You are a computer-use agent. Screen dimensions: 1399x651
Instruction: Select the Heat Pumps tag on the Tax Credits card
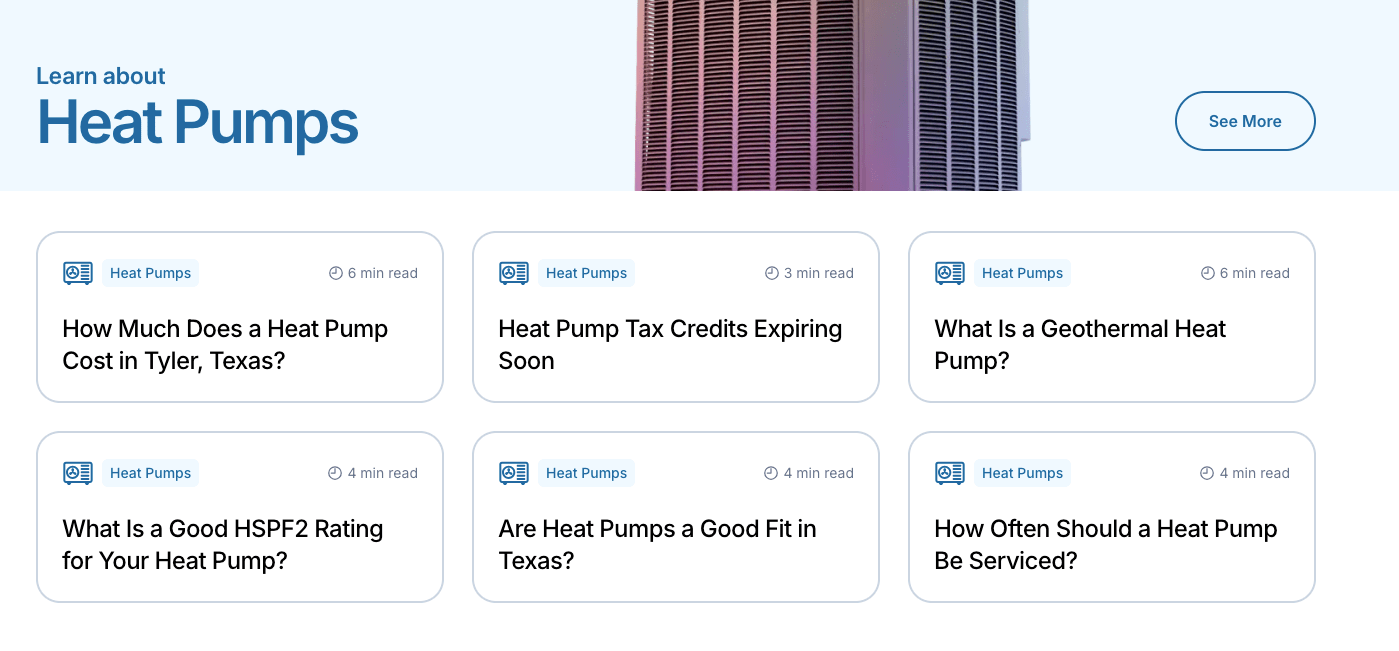tap(586, 272)
